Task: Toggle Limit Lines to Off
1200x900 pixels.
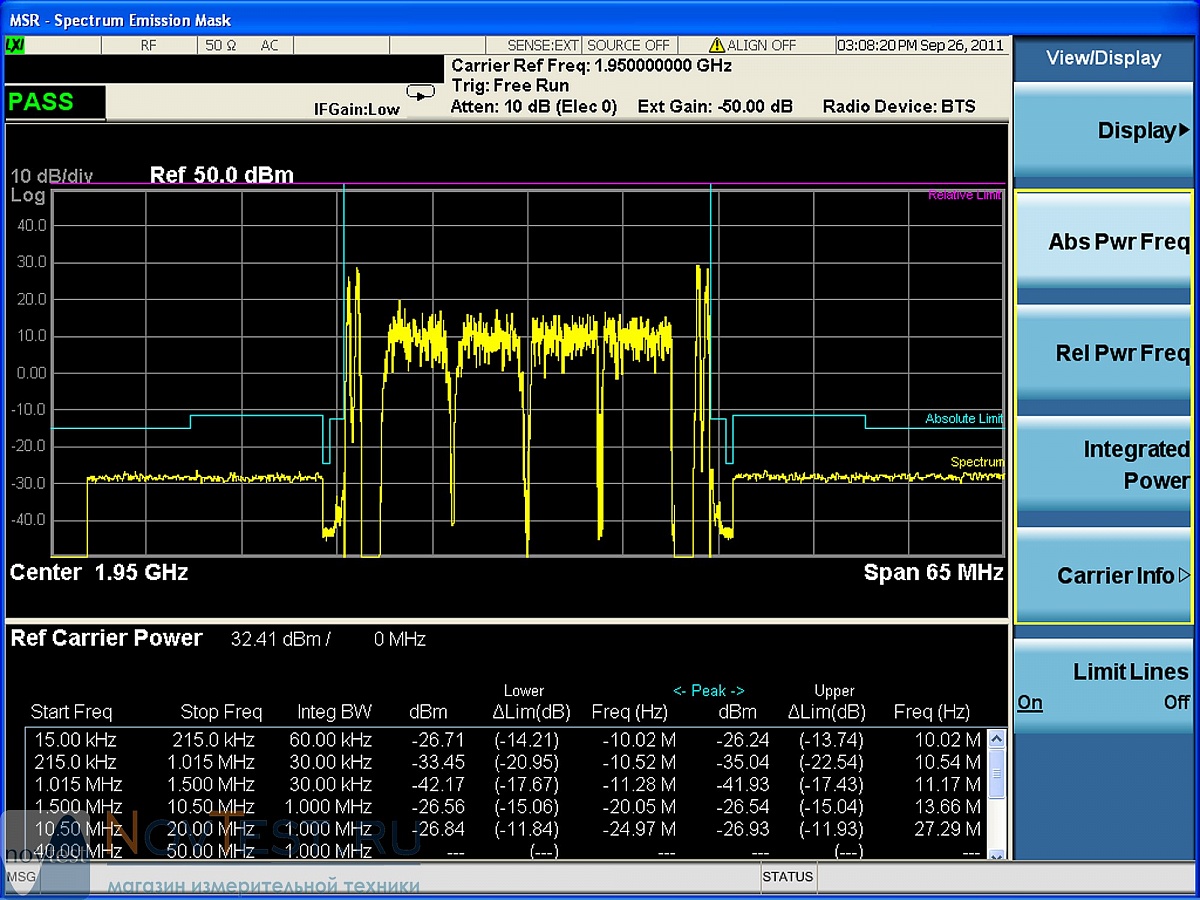Action: (1176, 703)
